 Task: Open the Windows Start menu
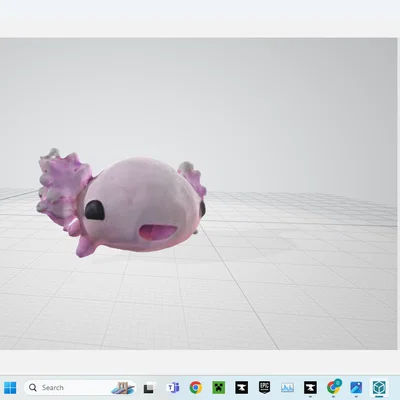[x=10, y=388]
